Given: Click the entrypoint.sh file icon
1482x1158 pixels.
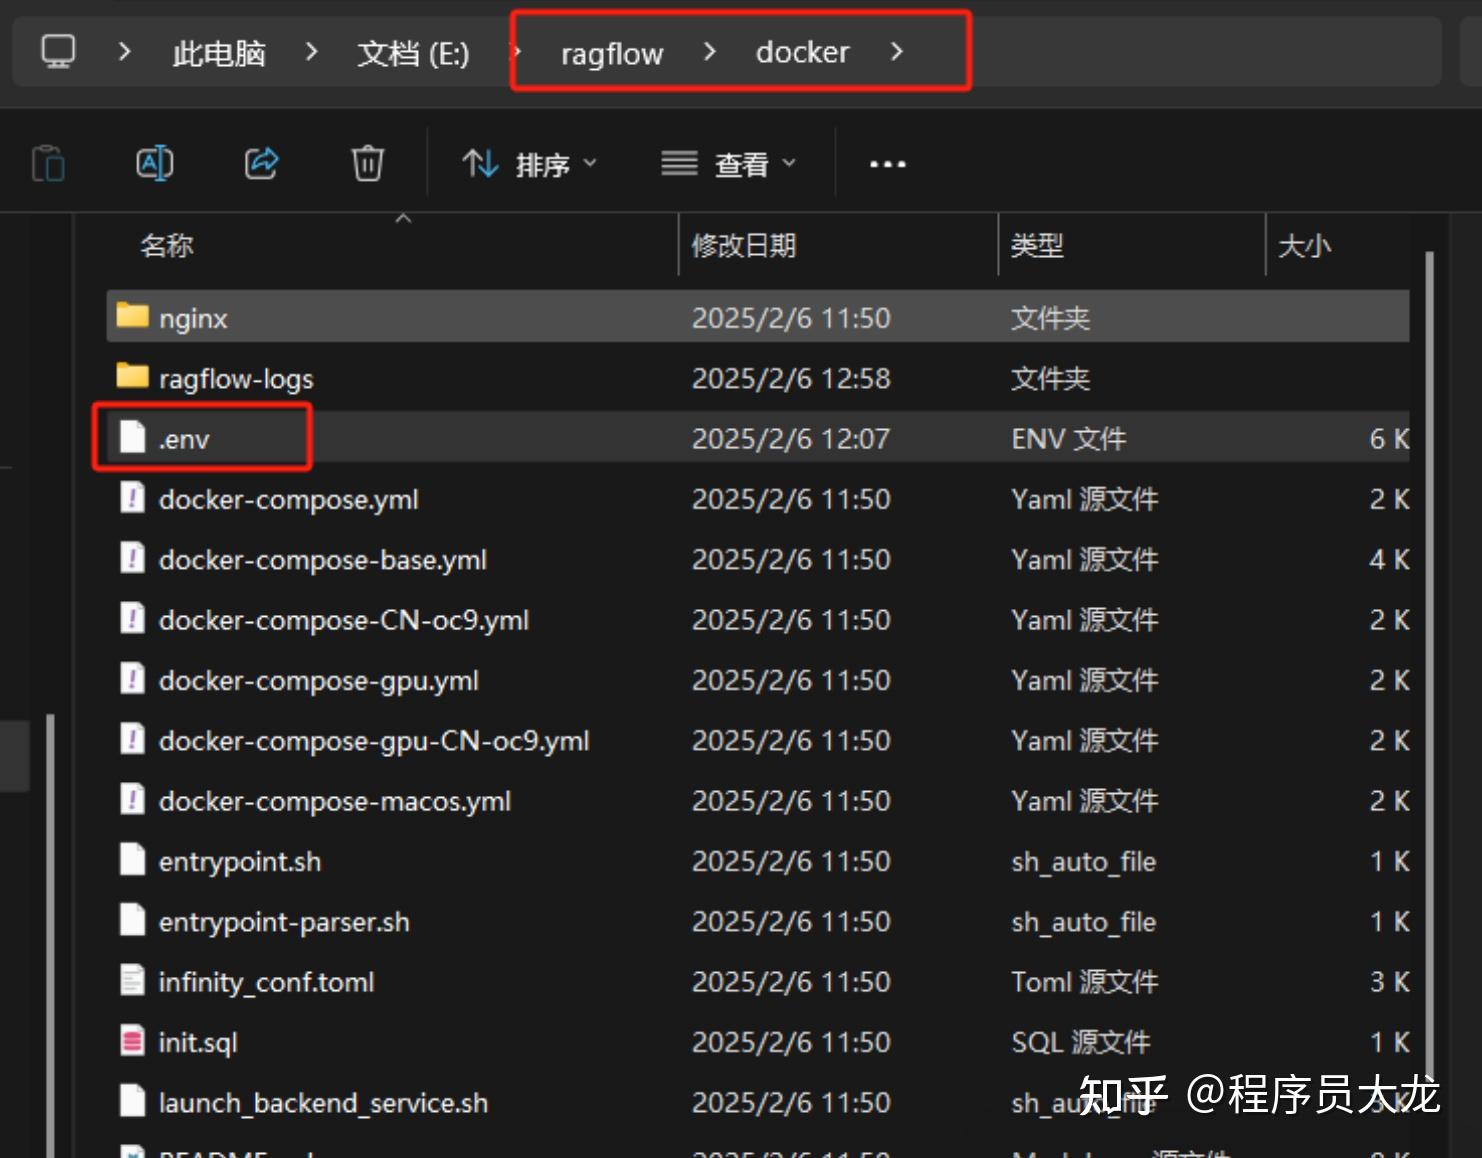Looking at the screenshot, I should tap(133, 860).
